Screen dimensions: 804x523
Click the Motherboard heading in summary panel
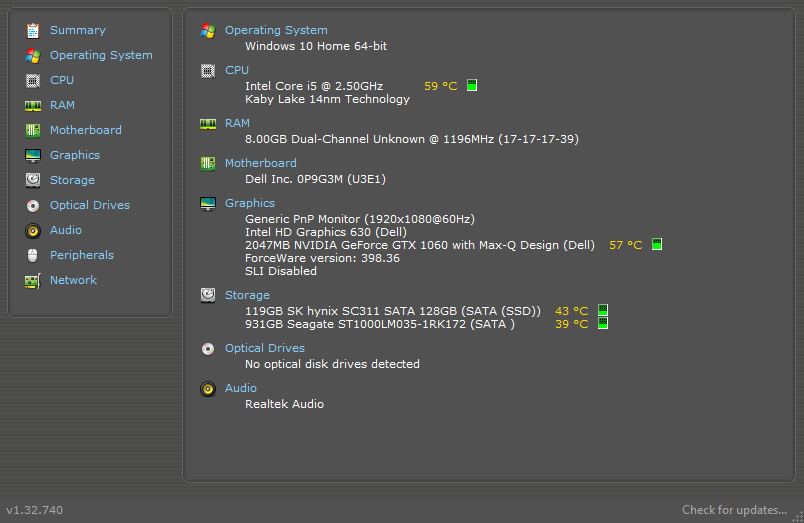(x=260, y=163)
